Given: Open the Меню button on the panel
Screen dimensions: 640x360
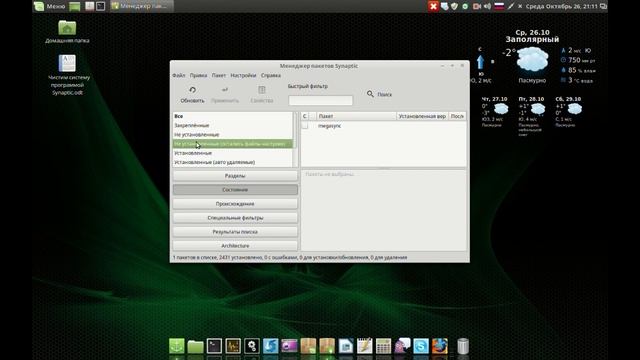Looking at the screenshot, I should coord(51,6).
